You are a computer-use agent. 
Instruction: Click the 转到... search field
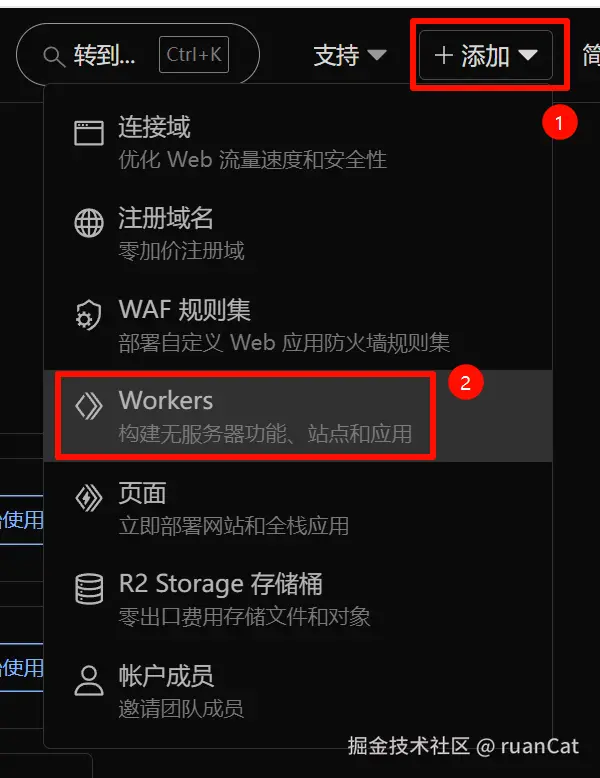[x=138, y=55]
